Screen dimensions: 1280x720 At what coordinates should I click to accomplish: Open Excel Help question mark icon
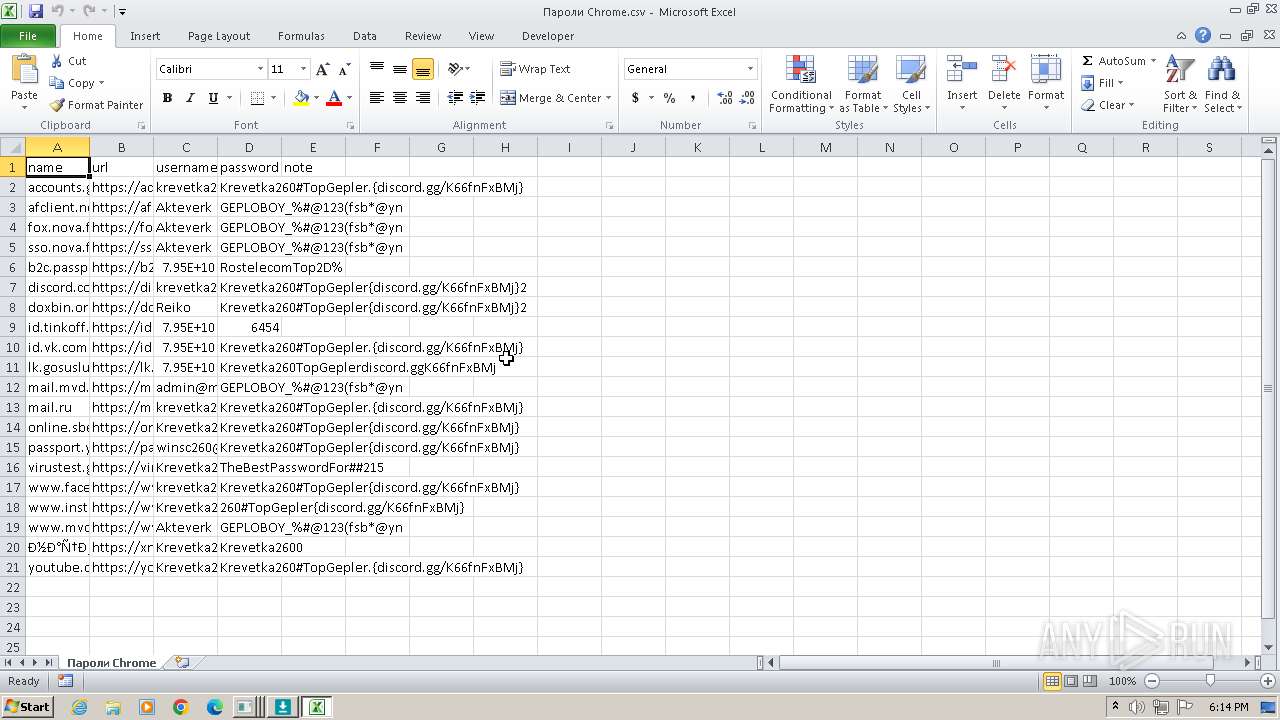point(1203,36)
